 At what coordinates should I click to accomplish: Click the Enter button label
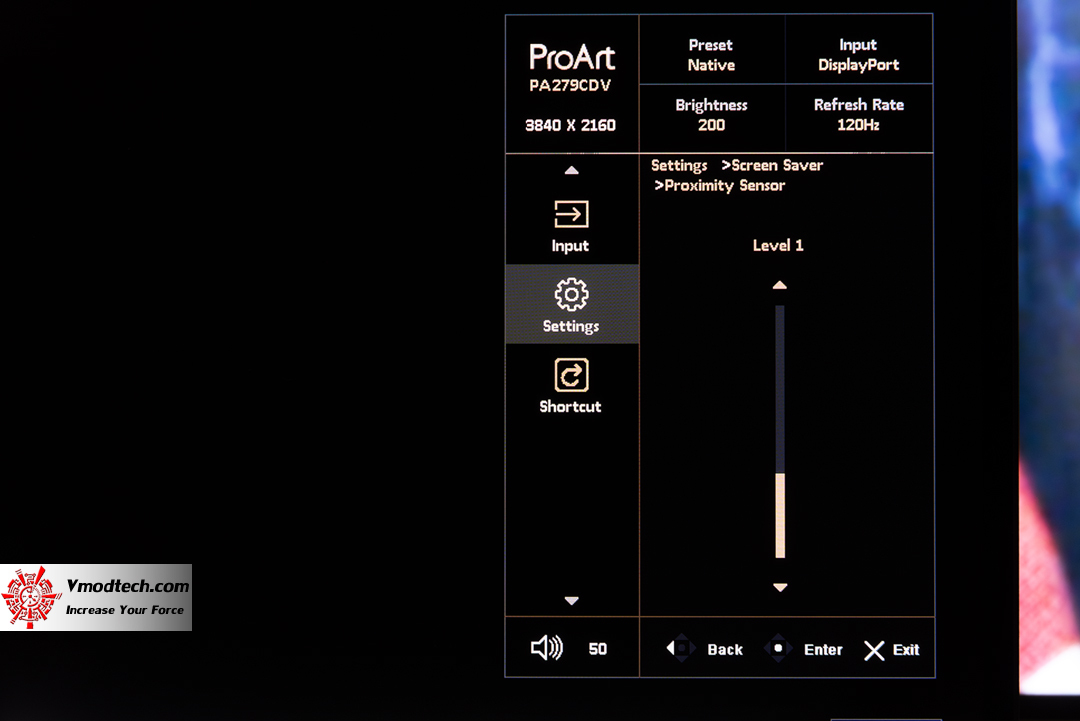tap(823, 649)
